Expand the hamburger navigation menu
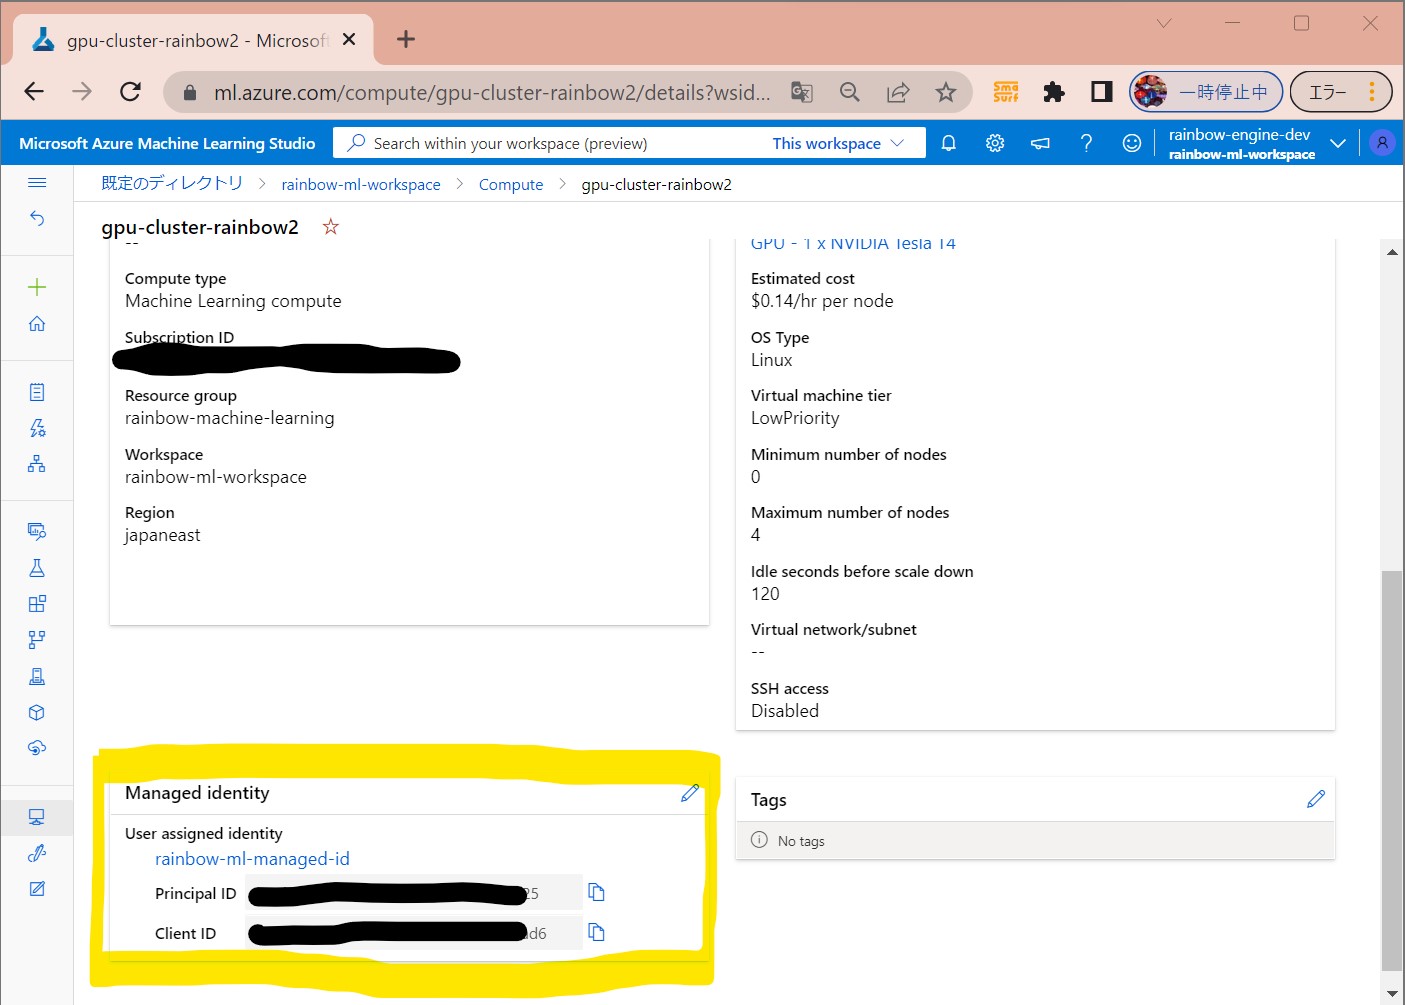Image resolution: width=1405 pixels, height=1005 pixels. click(37, 183)
